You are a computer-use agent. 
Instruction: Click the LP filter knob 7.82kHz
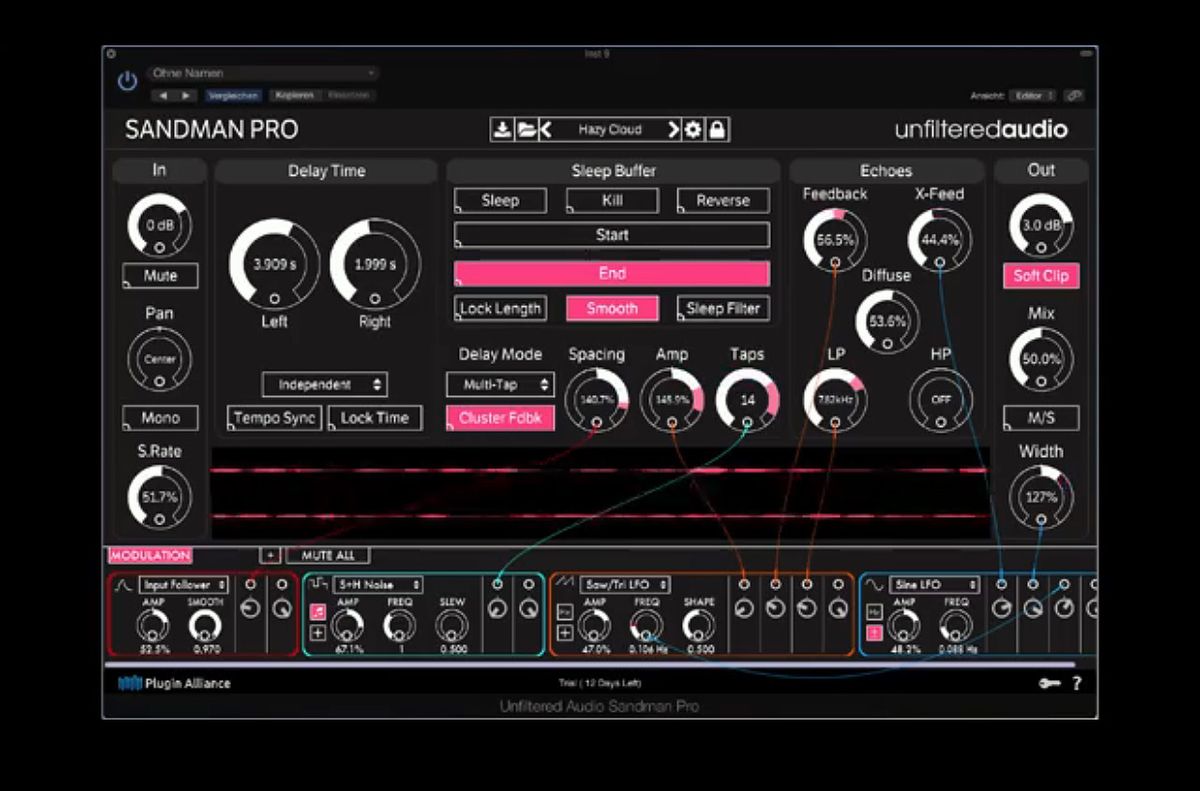click(x=835, y=400)
